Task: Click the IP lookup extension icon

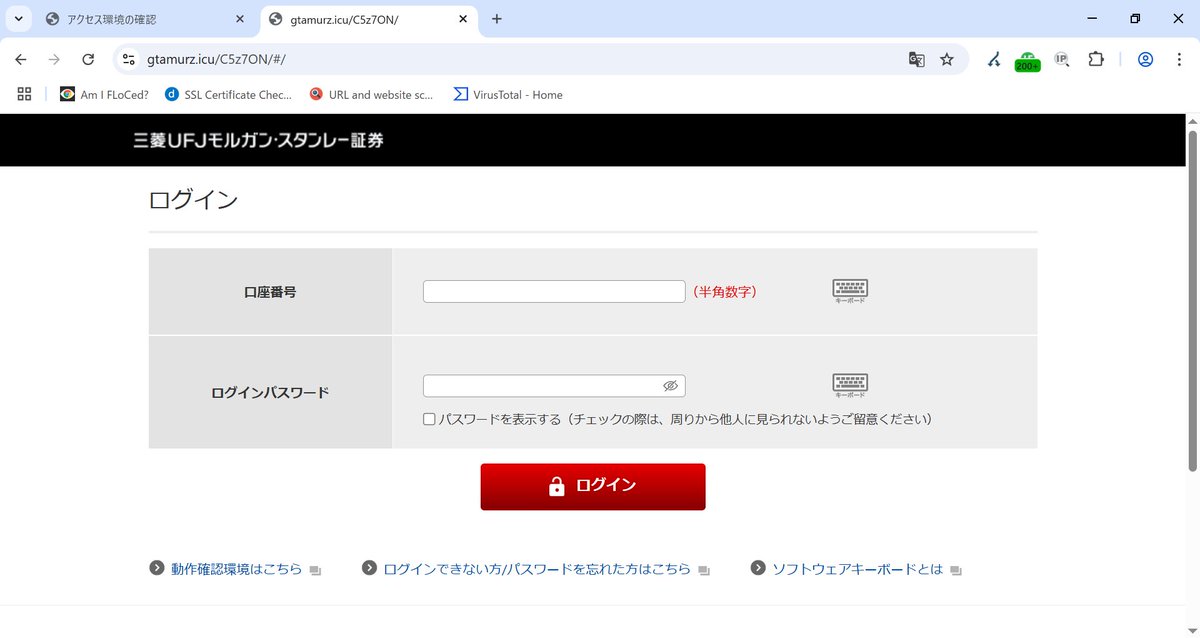Action: (1062, 59)
